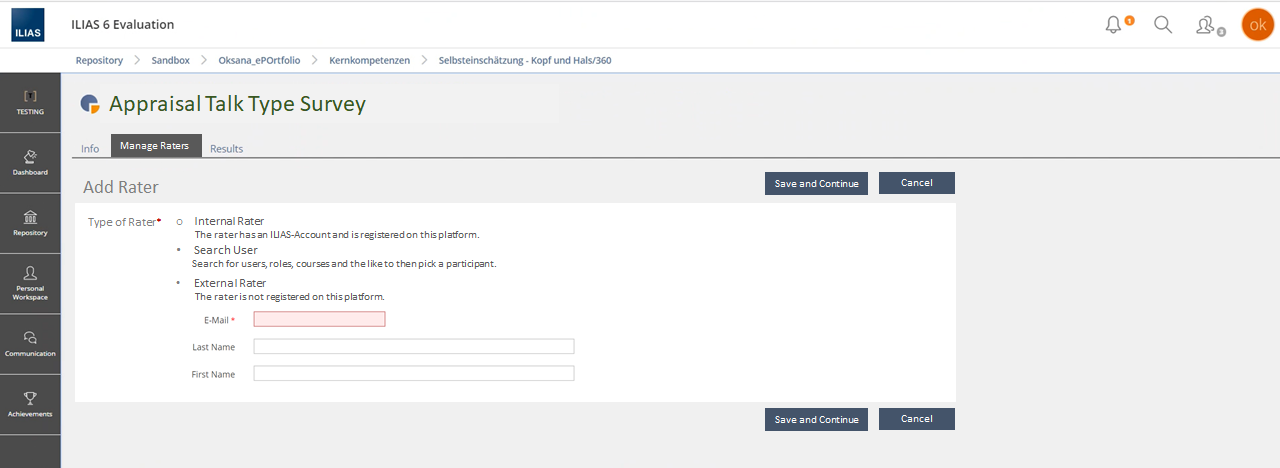Click the top Save and Continue button

pos(816,183)
